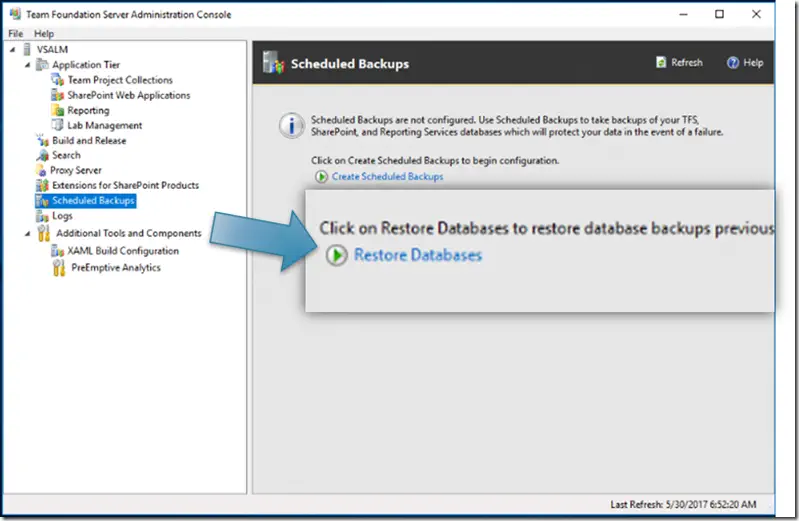Collapse the VSALM server node
This screenshot has width=799, height=521.
(x=12, y=50)
